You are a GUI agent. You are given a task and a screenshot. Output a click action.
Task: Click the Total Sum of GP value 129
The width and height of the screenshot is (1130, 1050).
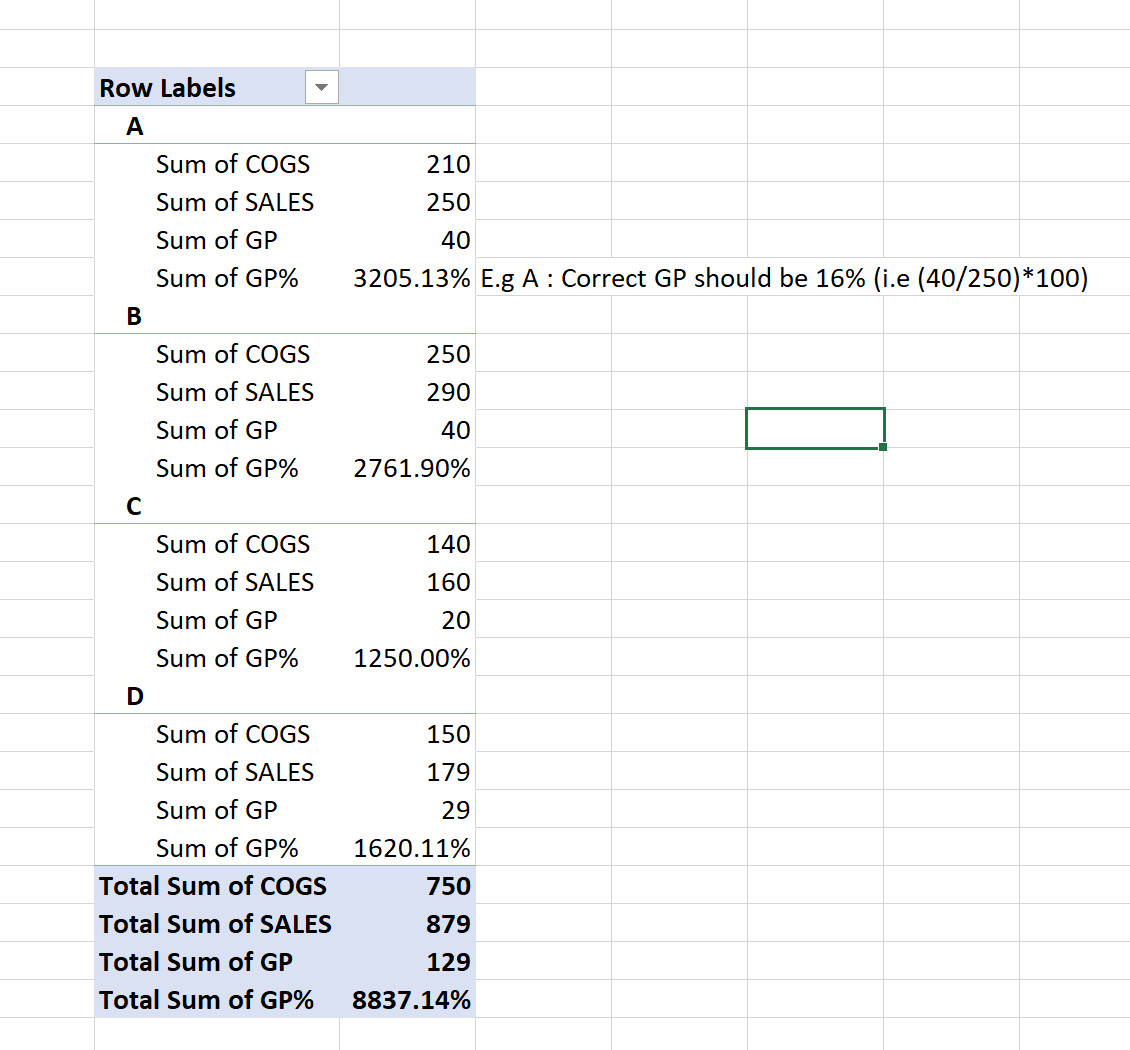(452, 961)
